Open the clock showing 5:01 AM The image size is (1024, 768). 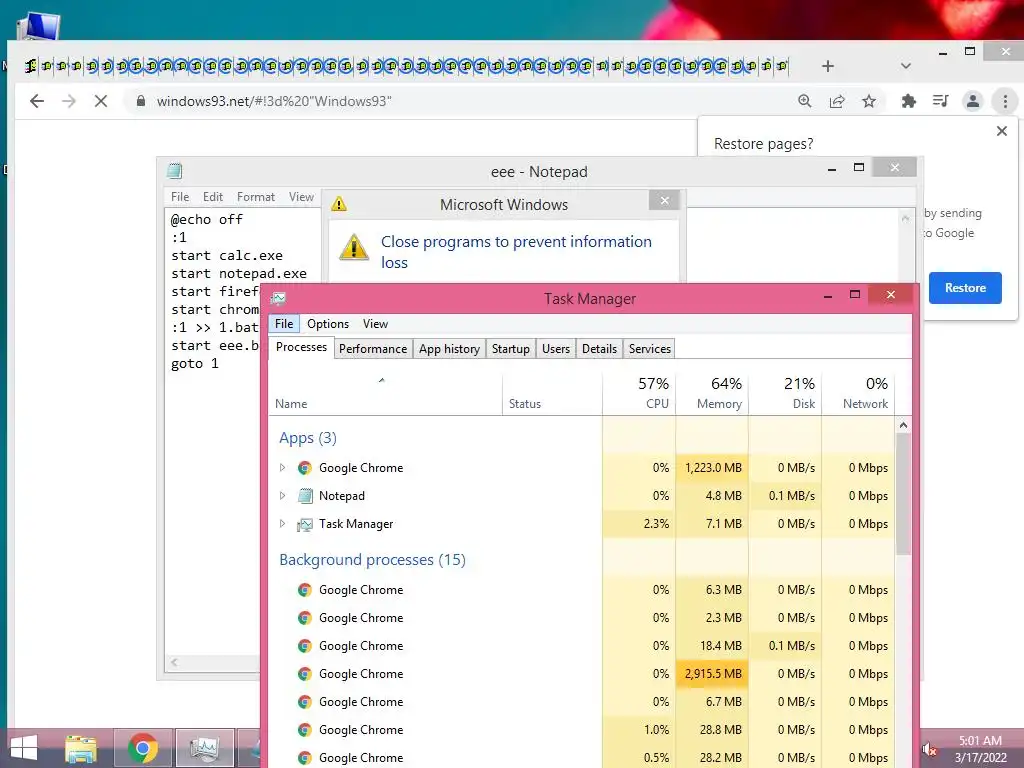[981, 749]
